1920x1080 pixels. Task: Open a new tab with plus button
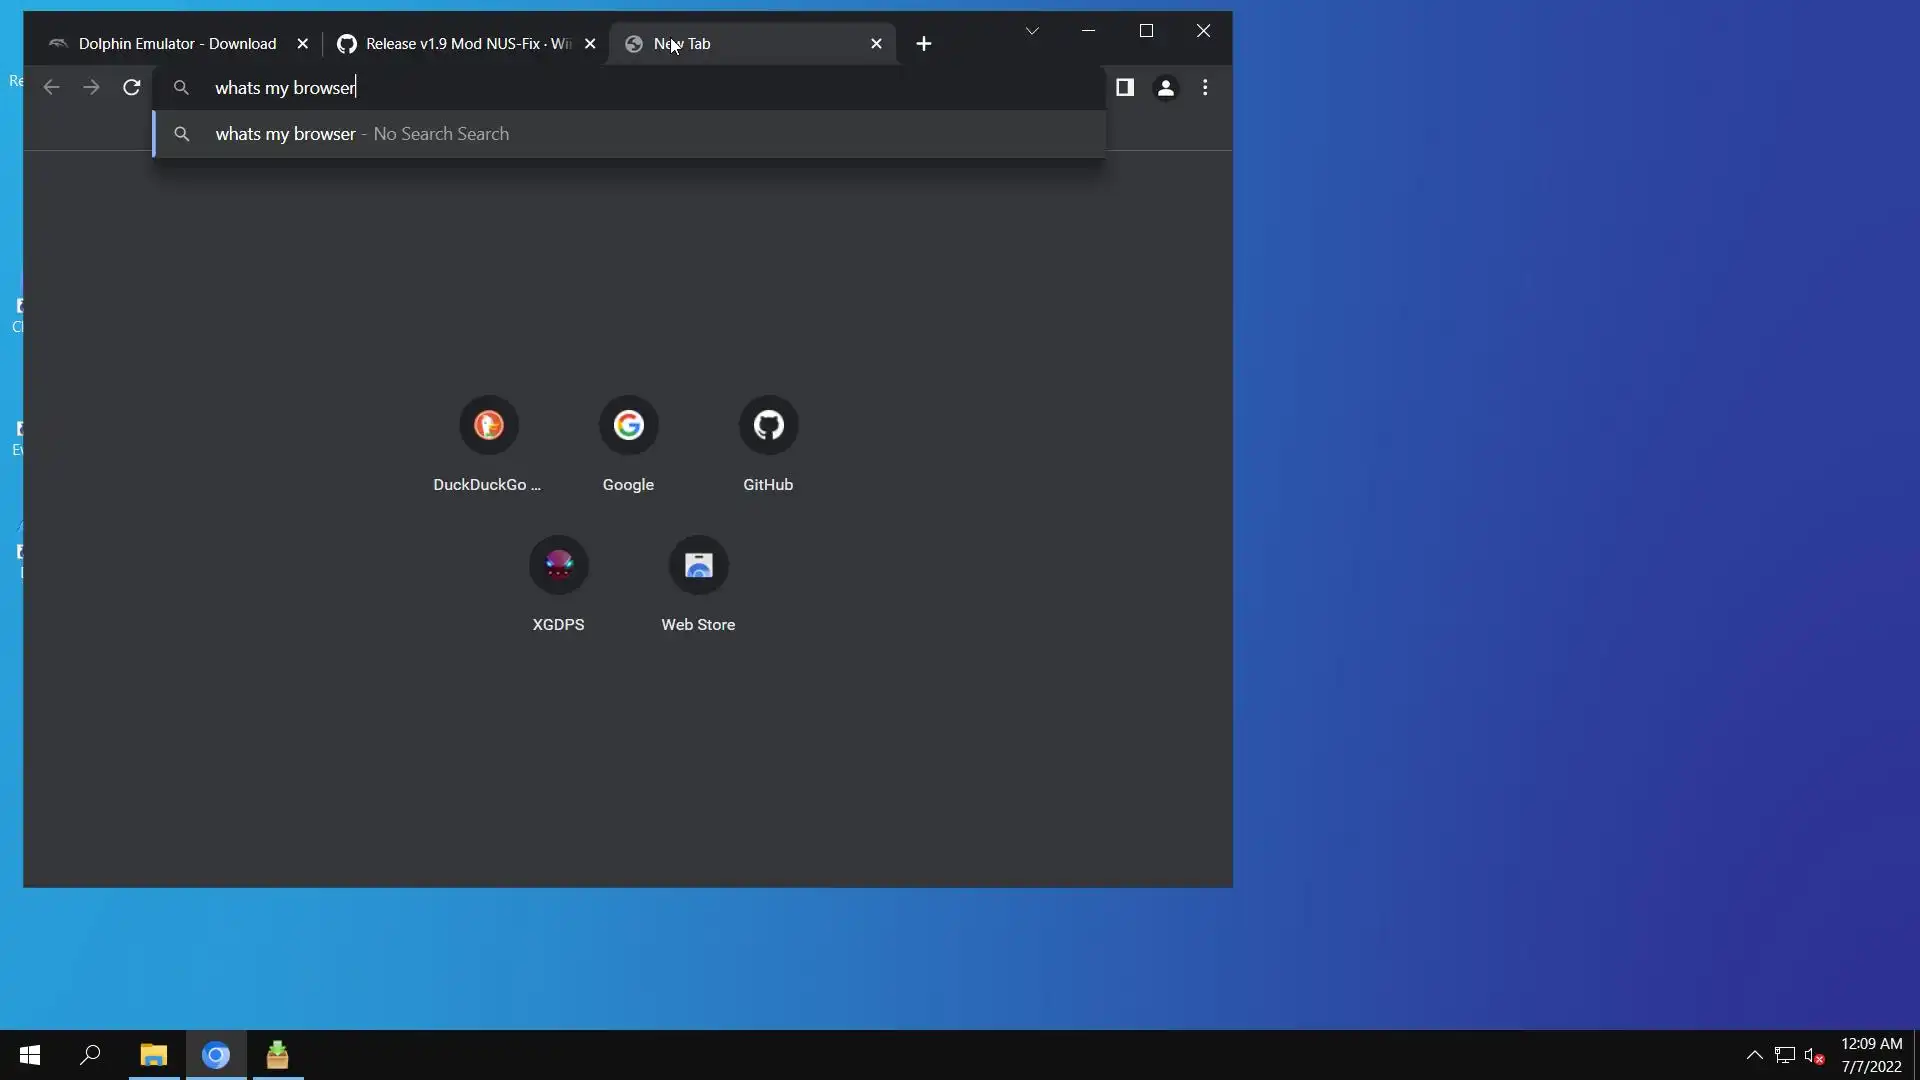coord(924,44)
